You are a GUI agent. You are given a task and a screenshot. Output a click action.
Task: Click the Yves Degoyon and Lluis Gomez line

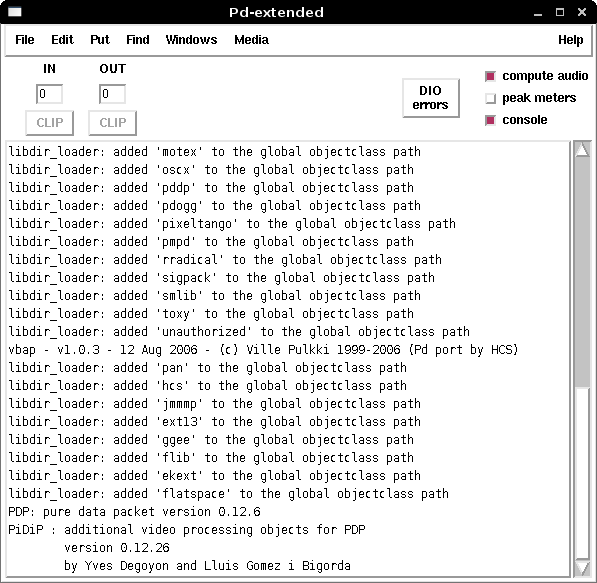pyautogui.click(x=207, y=566)
